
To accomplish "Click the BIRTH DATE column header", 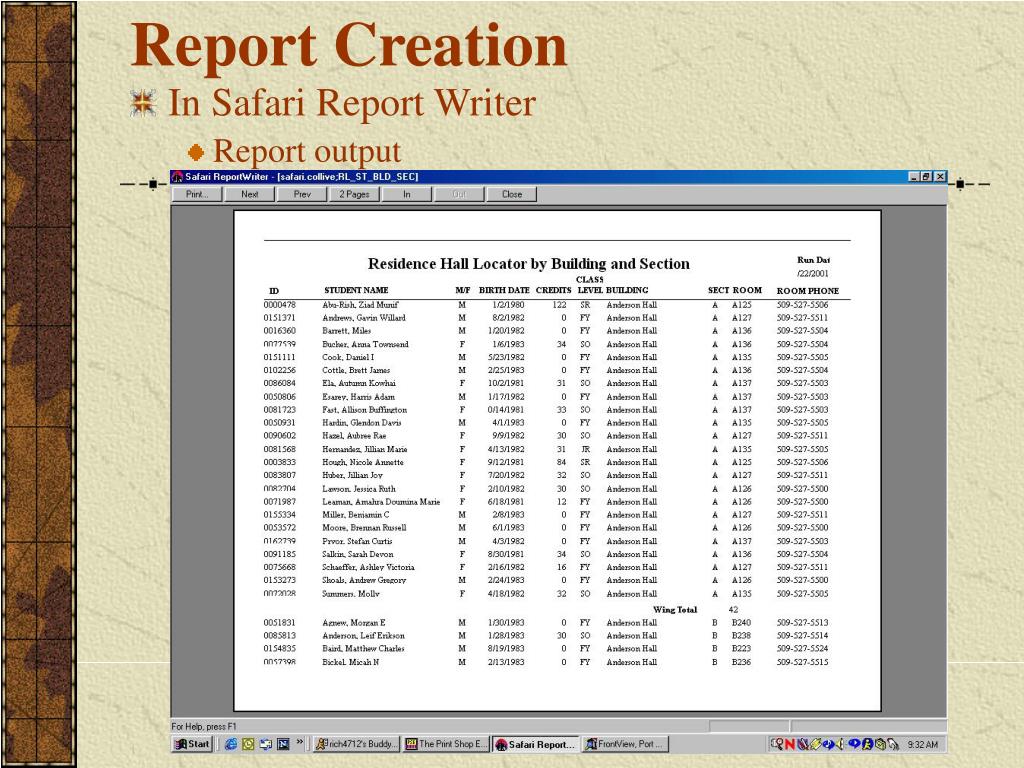I will [x=504, y=290].
